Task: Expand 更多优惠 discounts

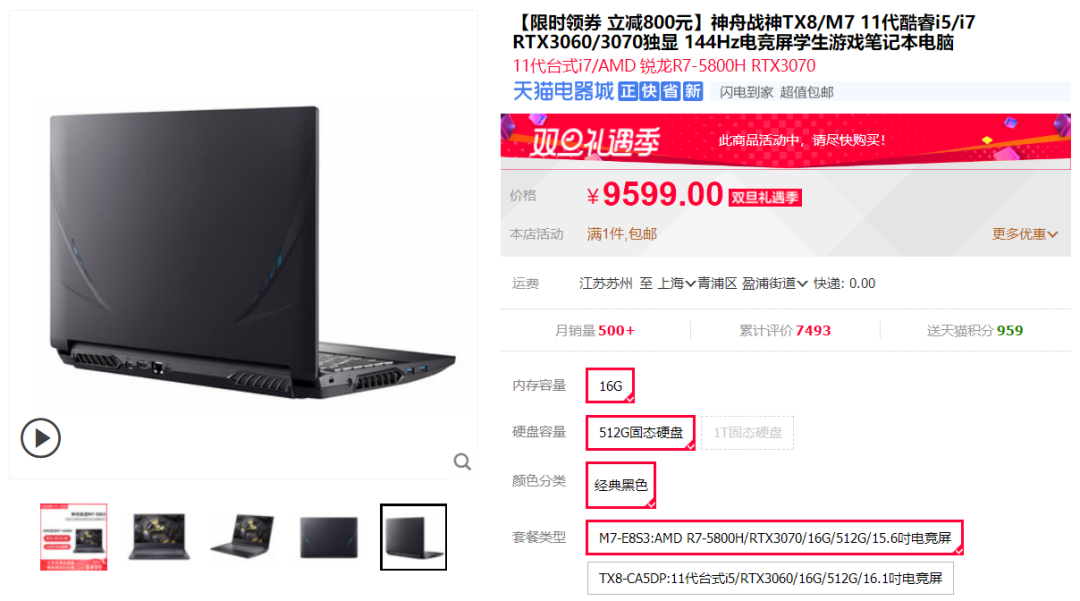Action: point(1024,234)
